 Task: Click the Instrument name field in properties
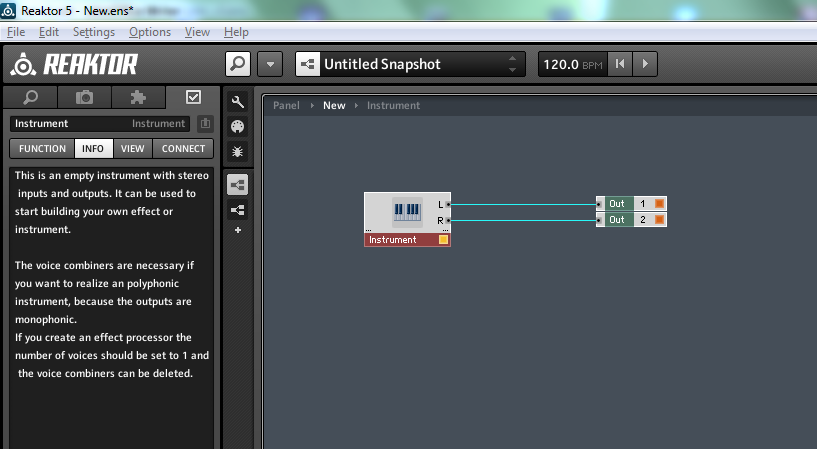pyautogui.click(x=100, y=123)
